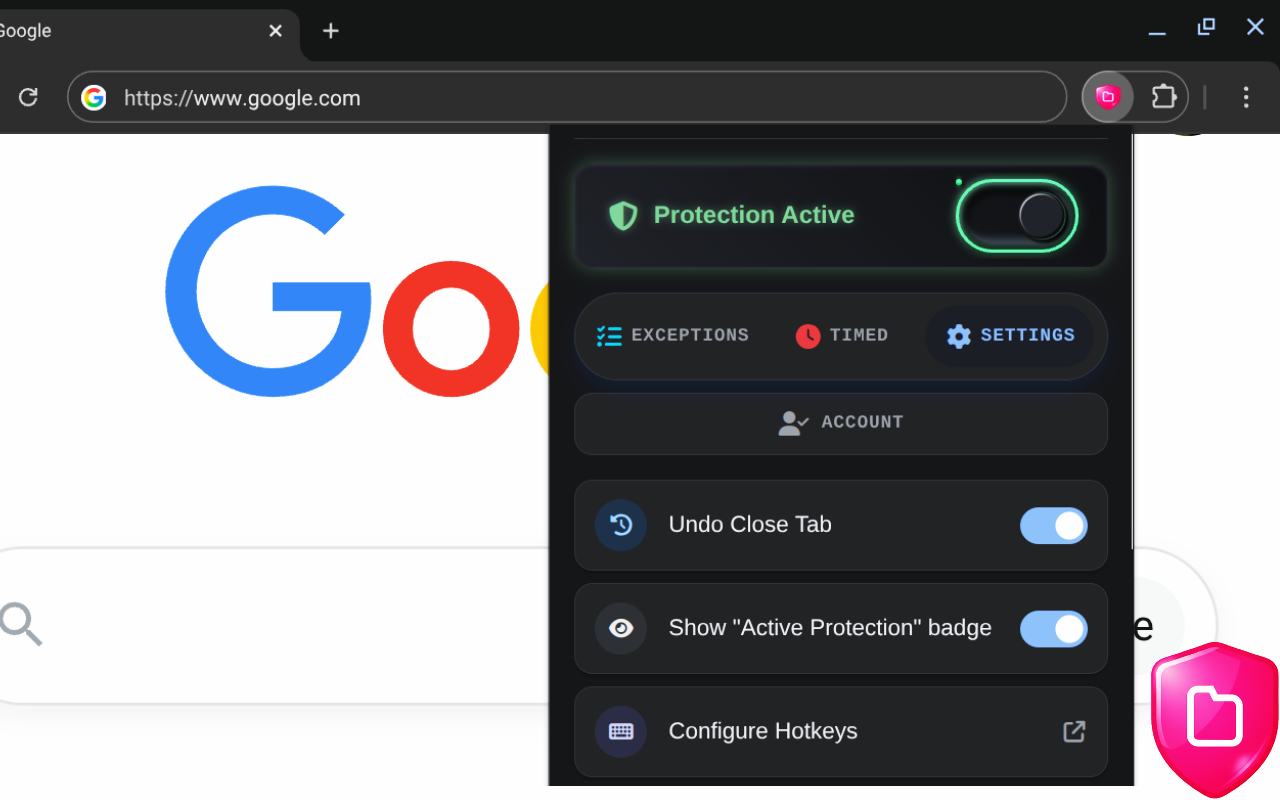Disable the Undo Close Tab toggle
The width and height of the screenshot is (1280, 800).
(1053, 526)
